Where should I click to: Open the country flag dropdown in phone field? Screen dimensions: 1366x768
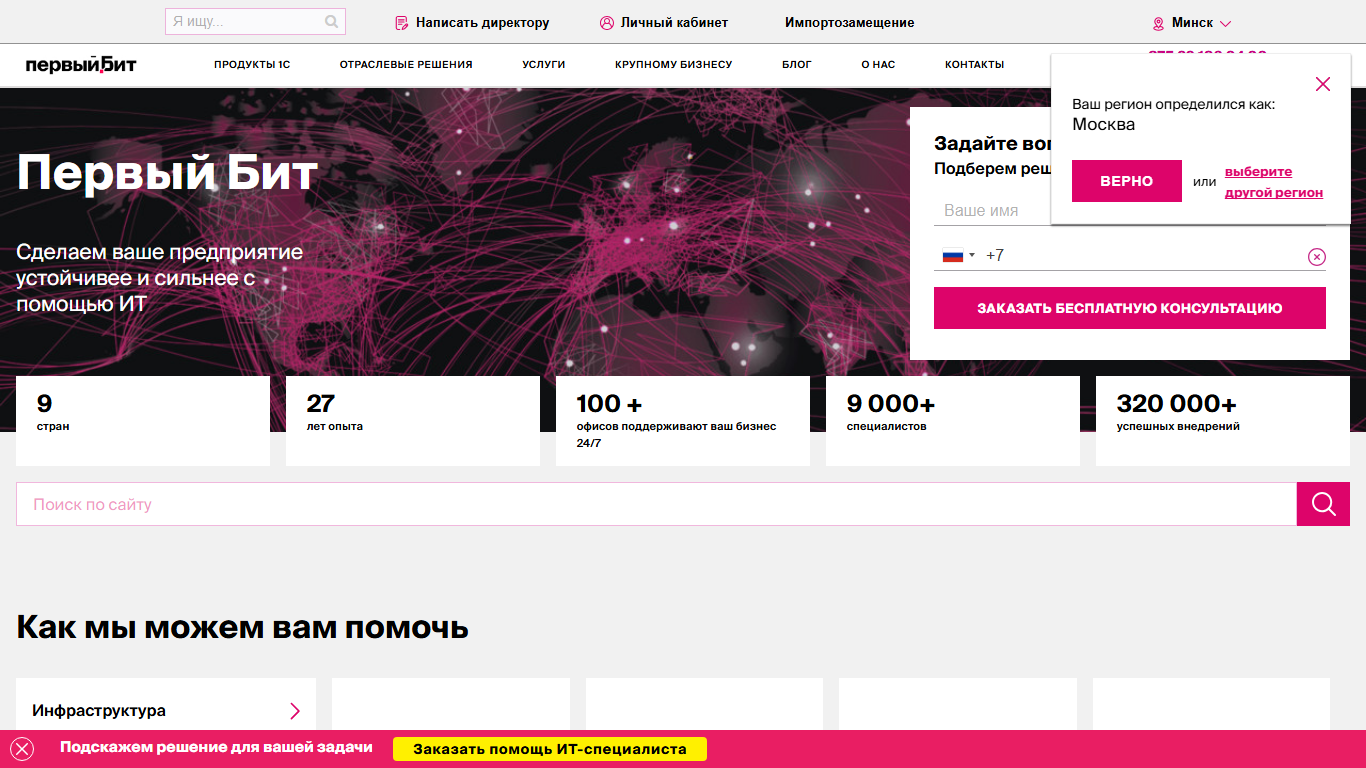click(958, 256)
